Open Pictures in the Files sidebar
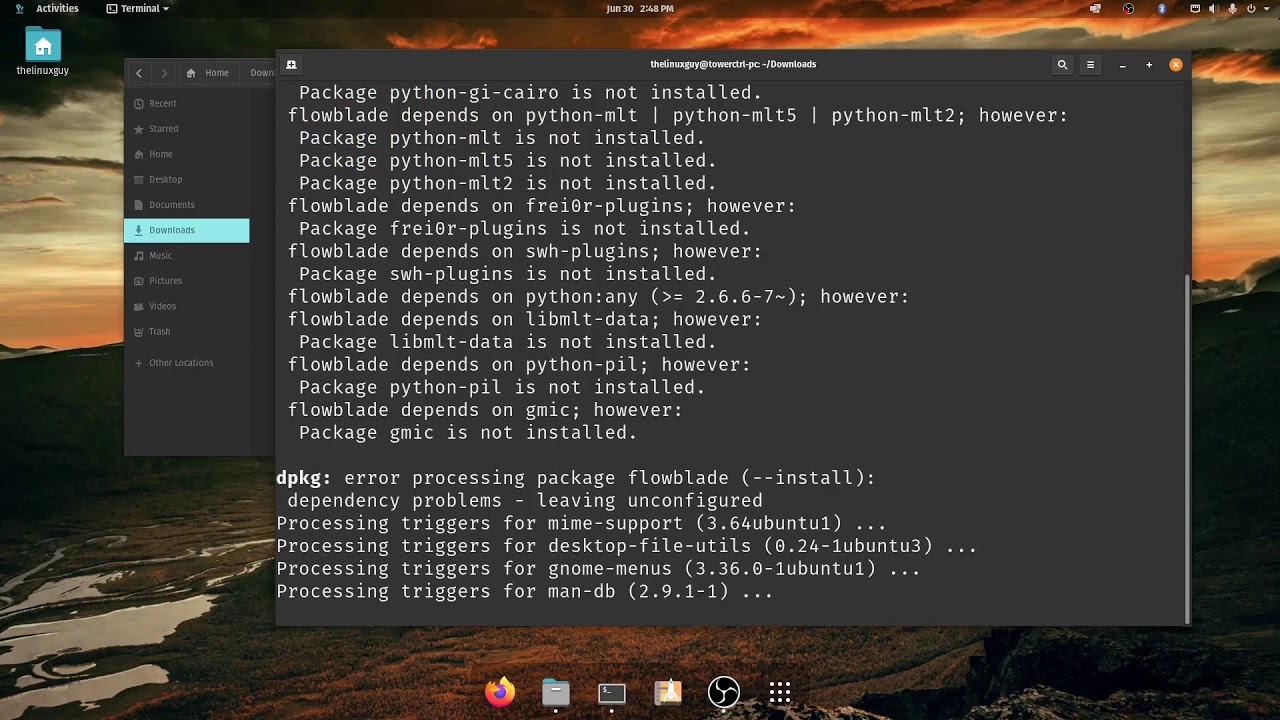This screenshot has width=1280, height=720. click(x=186, y=280)
